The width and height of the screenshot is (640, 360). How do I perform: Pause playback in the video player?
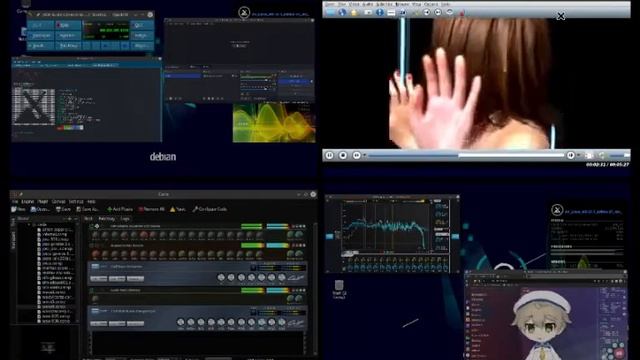(x=329, y=155)
